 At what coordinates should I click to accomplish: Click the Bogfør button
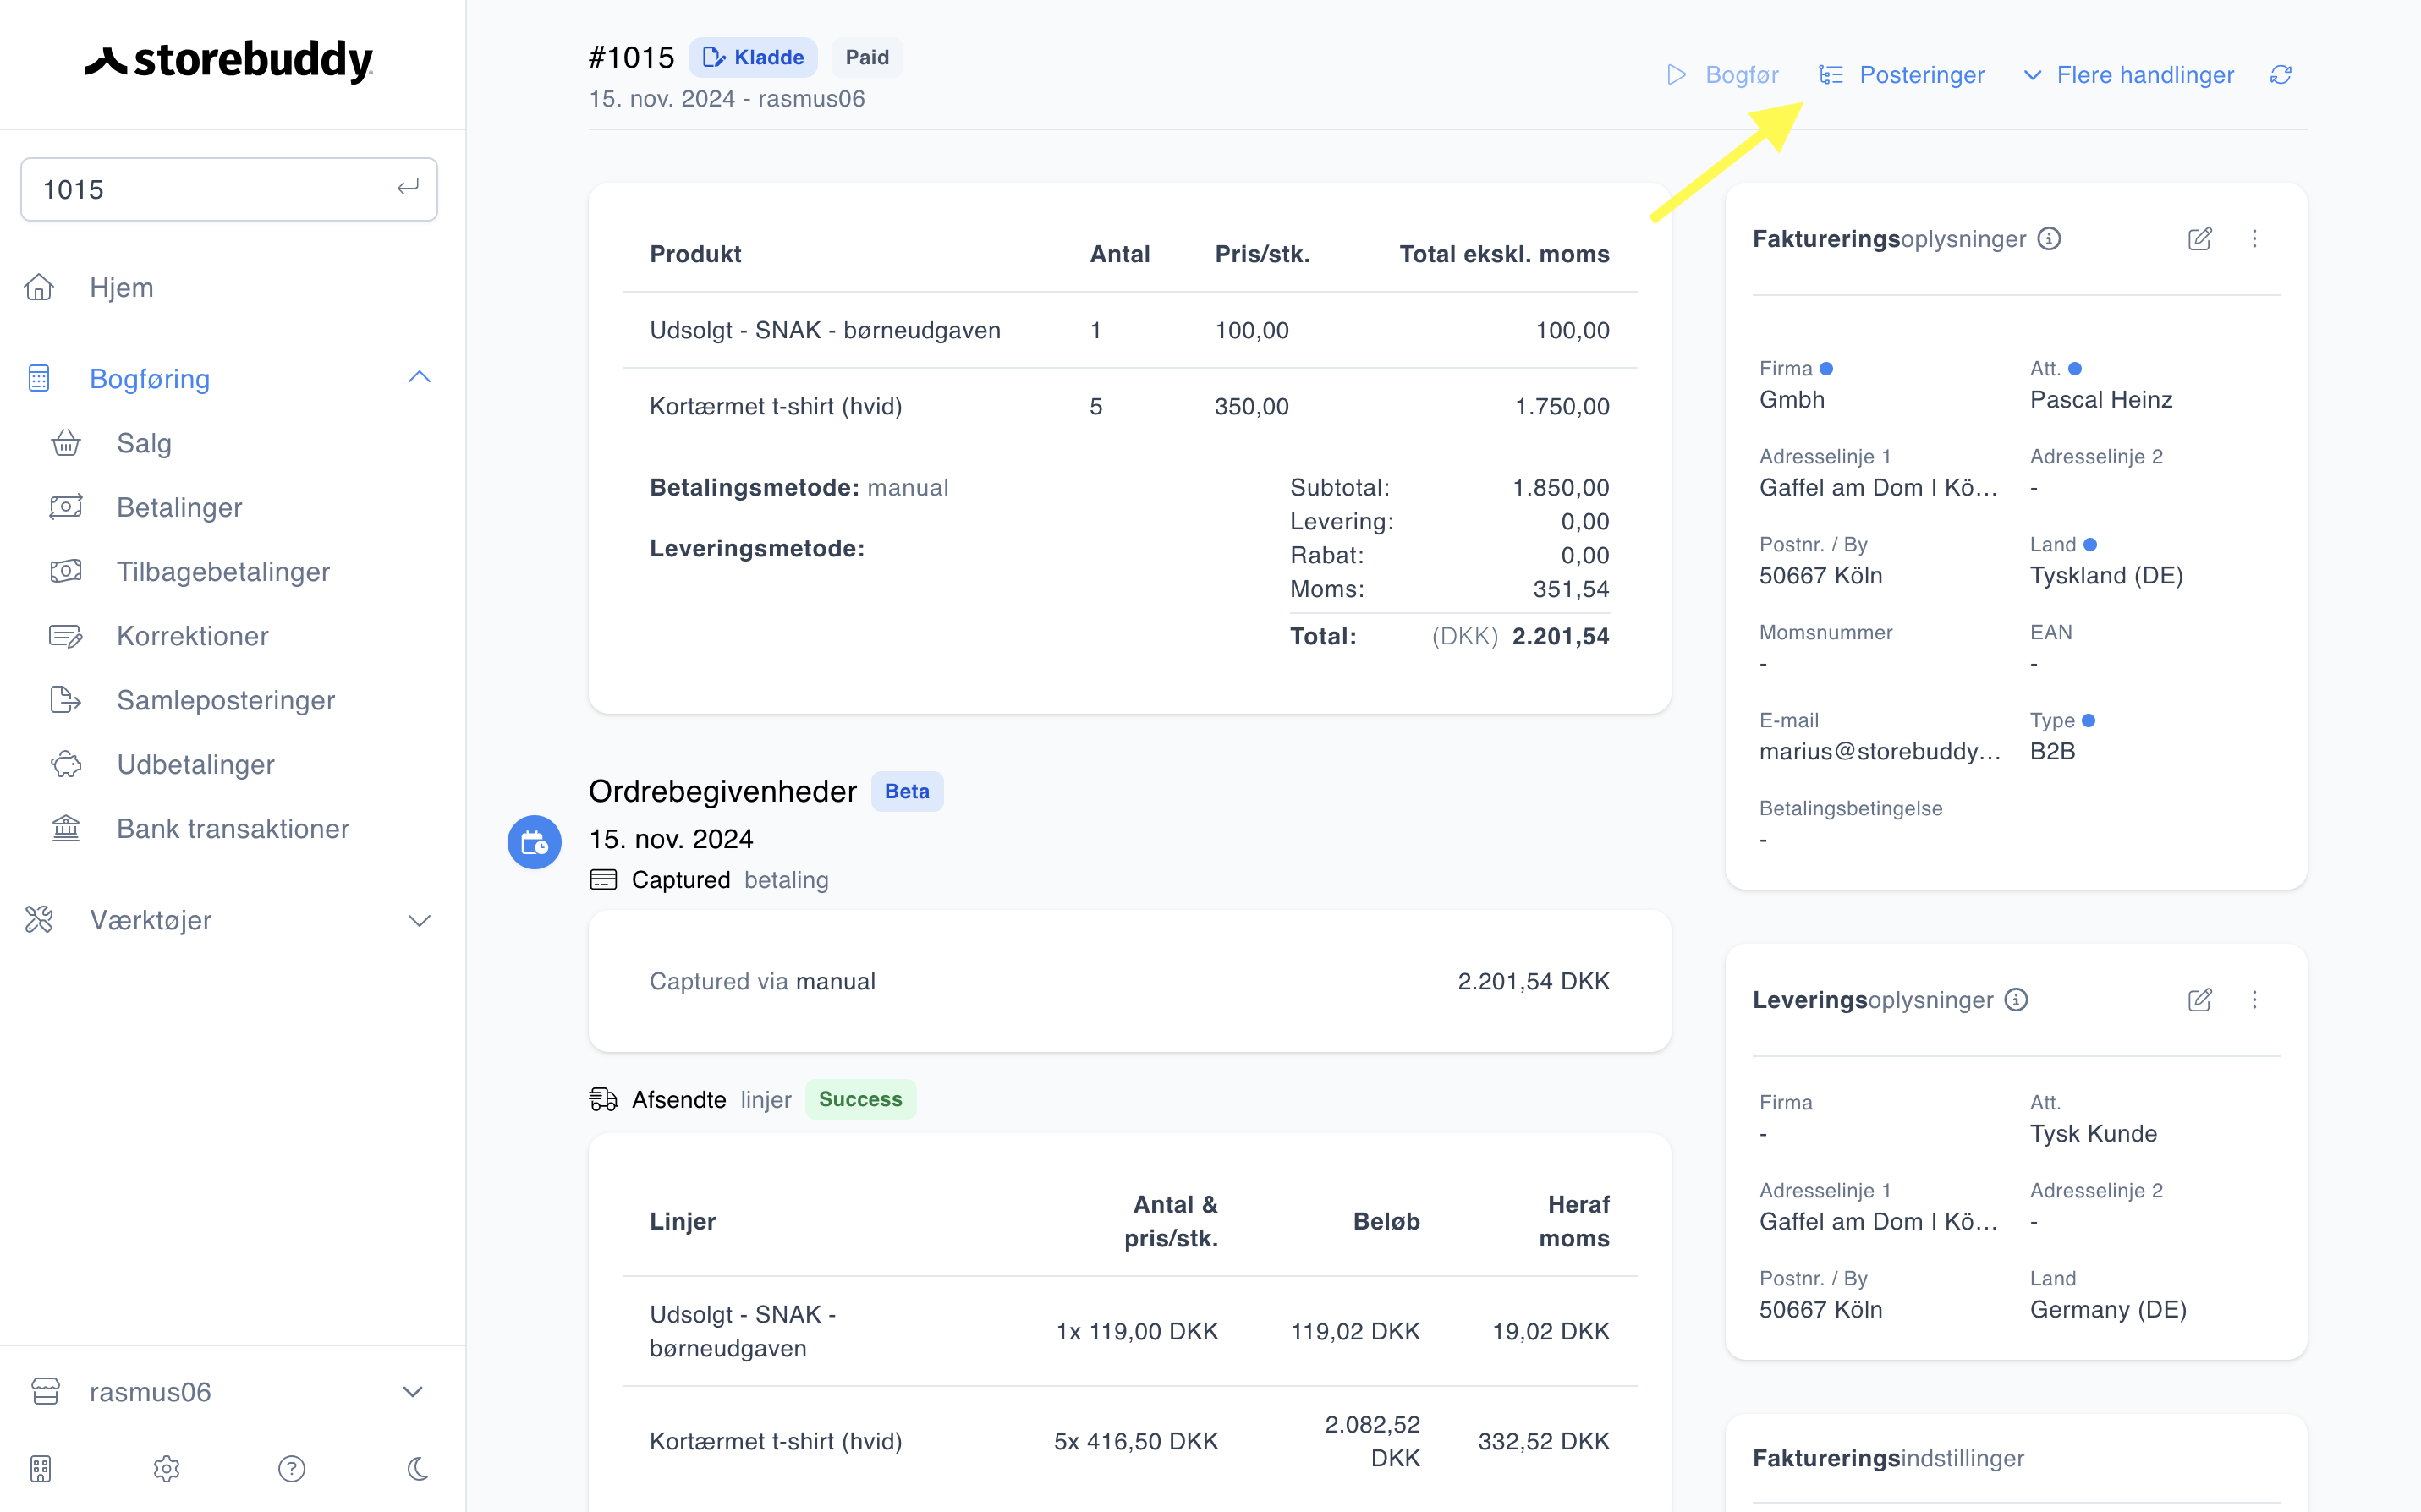point(1723,75)
